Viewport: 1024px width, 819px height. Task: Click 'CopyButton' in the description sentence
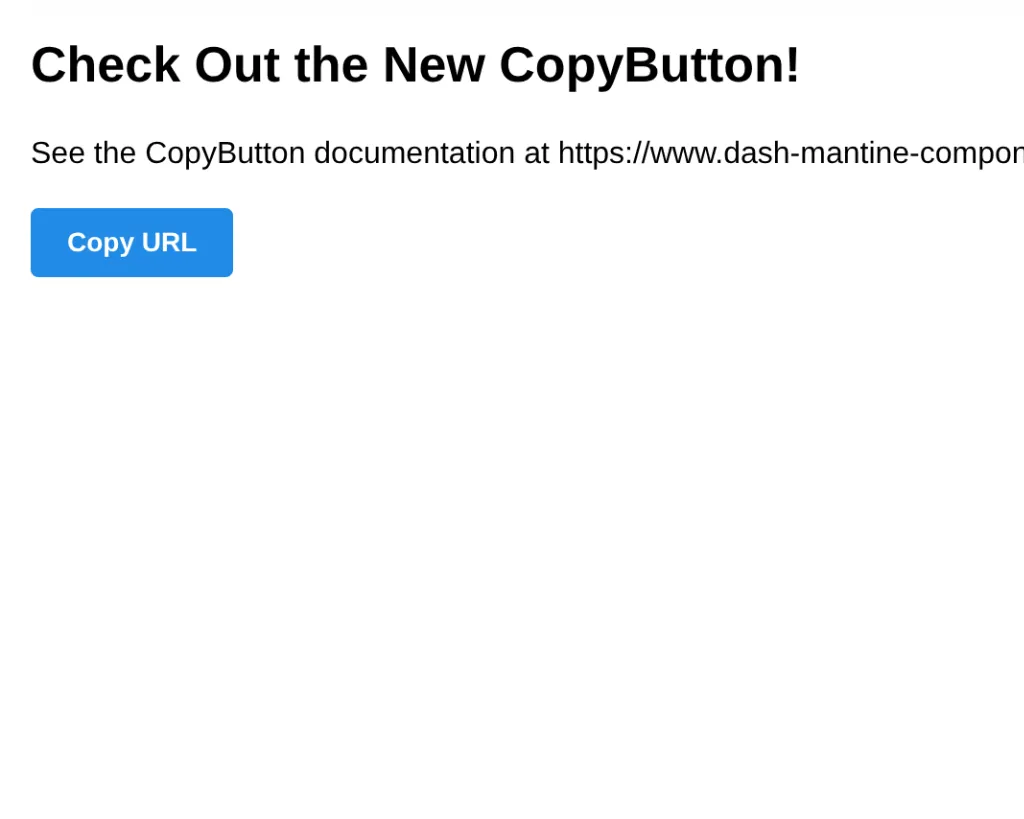tap(225, 153)
